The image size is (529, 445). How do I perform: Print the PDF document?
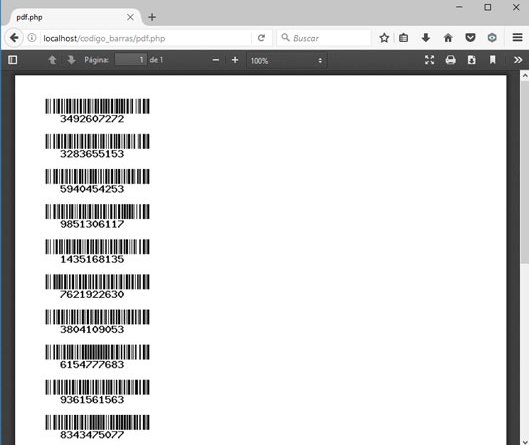(451, 60)
